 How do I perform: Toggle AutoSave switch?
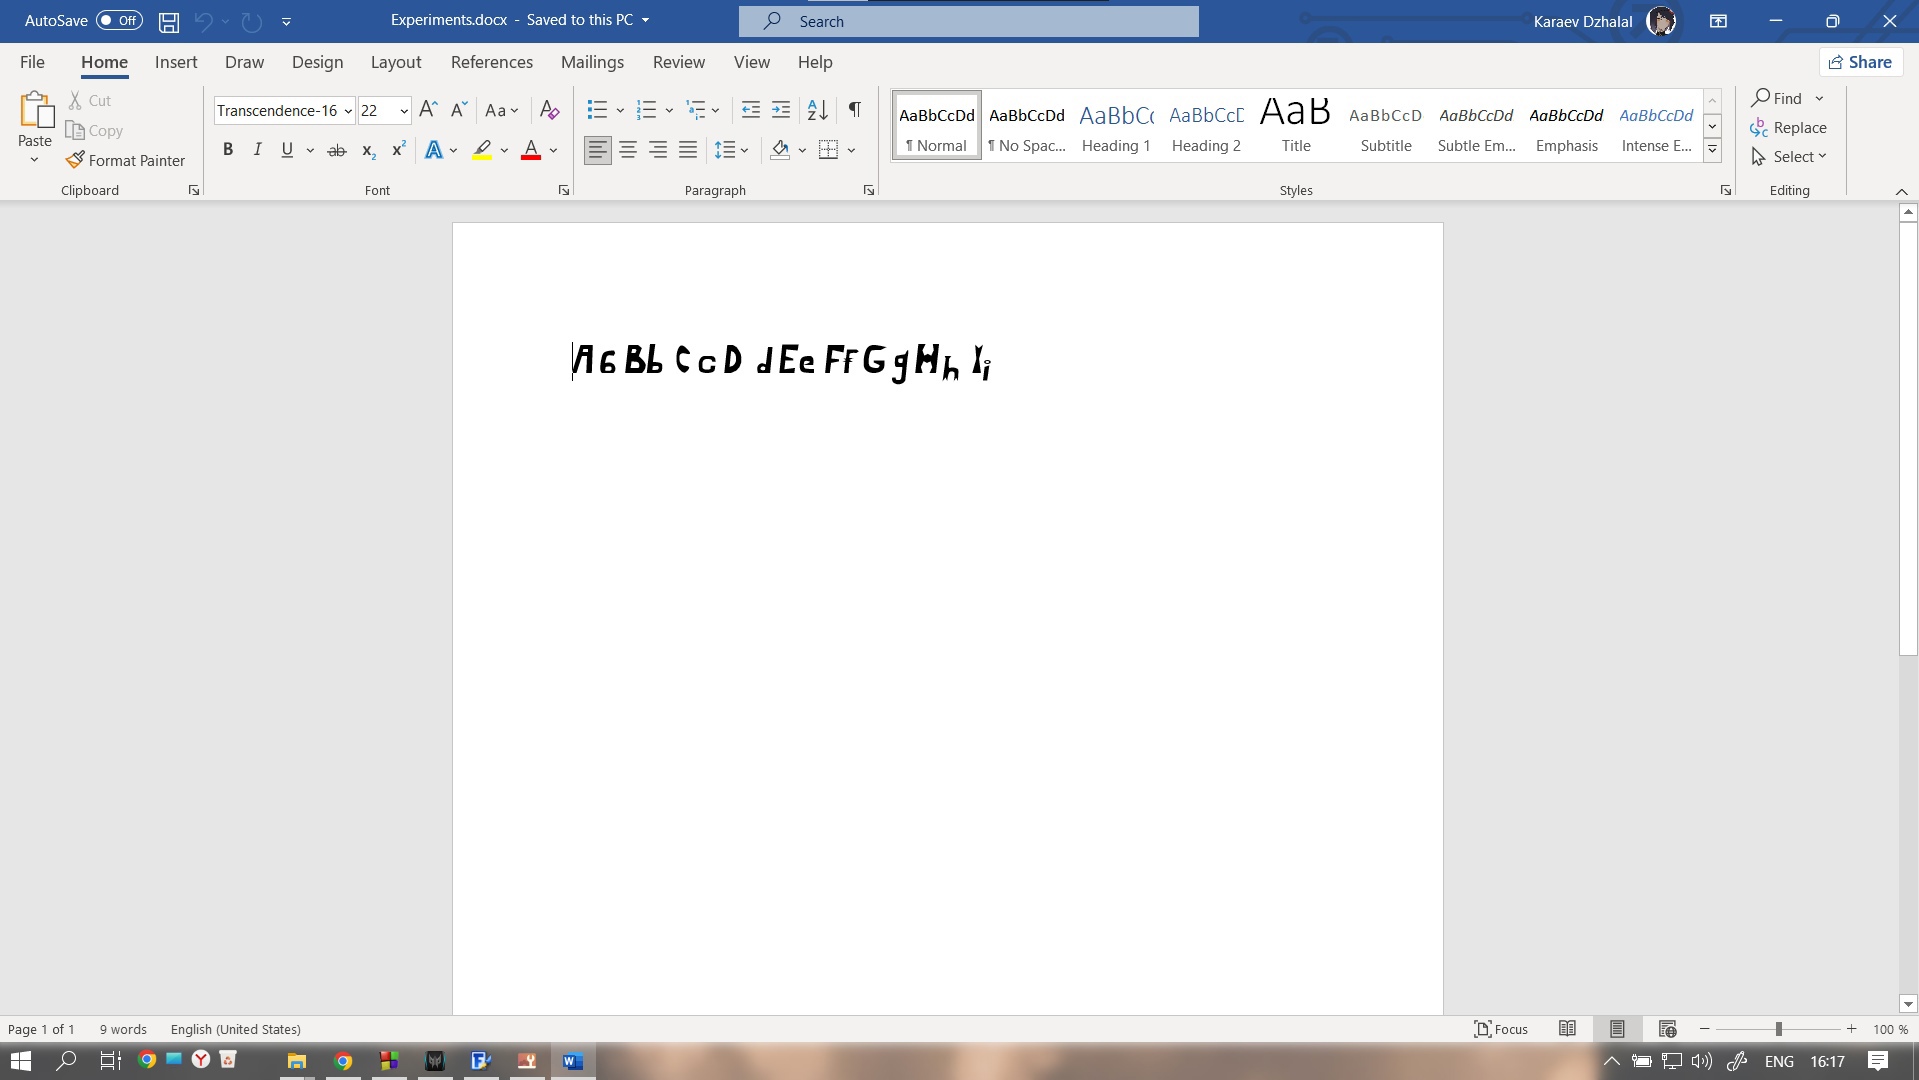click(x=119, y=21)
